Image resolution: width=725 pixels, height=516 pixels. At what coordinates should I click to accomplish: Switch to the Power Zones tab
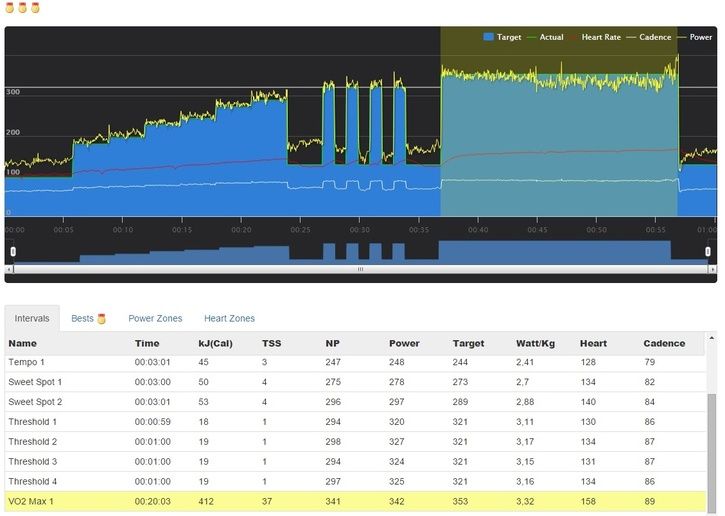coord(155,319)
